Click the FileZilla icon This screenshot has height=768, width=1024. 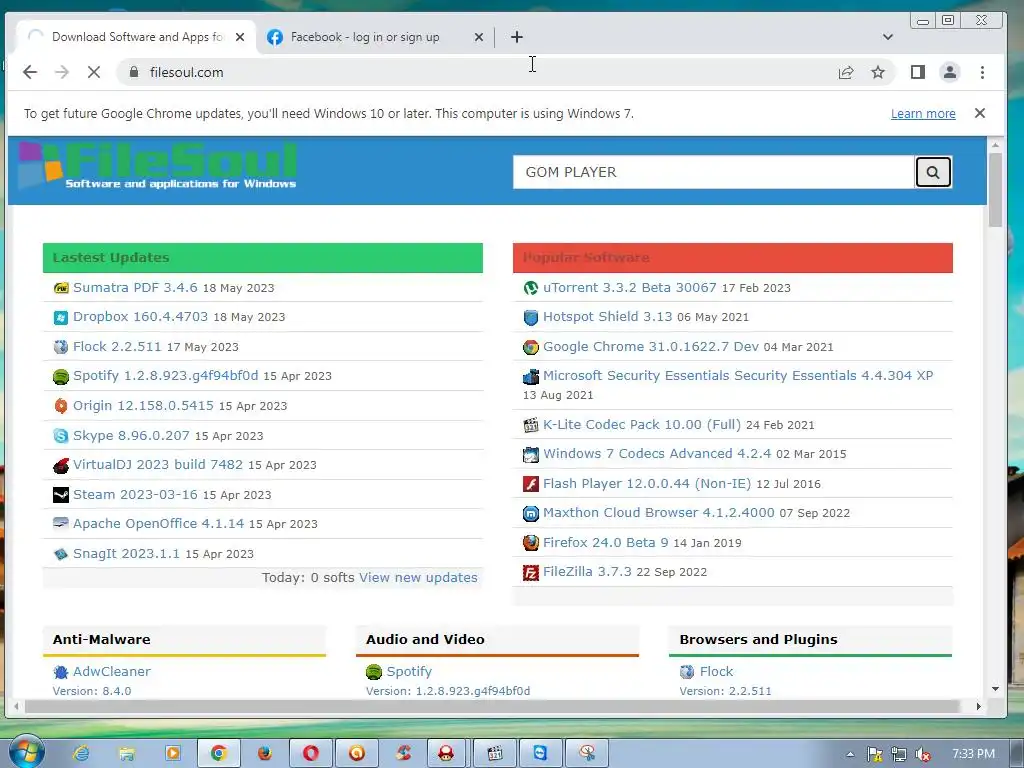click(x=531, y=573)
